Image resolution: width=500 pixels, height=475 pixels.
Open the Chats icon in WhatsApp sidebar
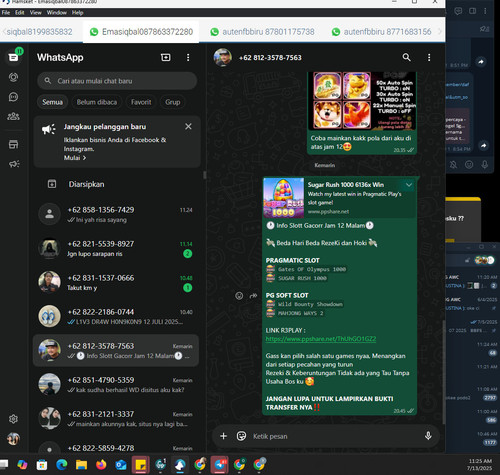pos(13,57)
